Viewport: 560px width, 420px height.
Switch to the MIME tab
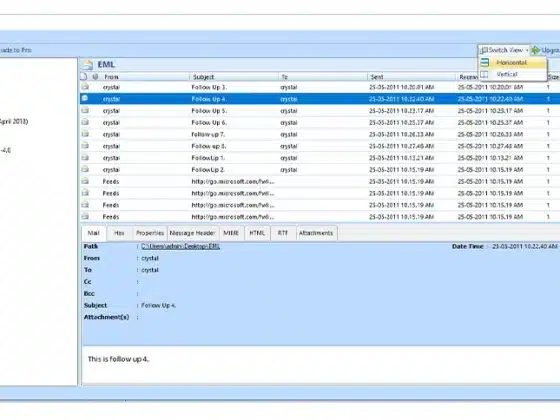[x=231, y=233]
